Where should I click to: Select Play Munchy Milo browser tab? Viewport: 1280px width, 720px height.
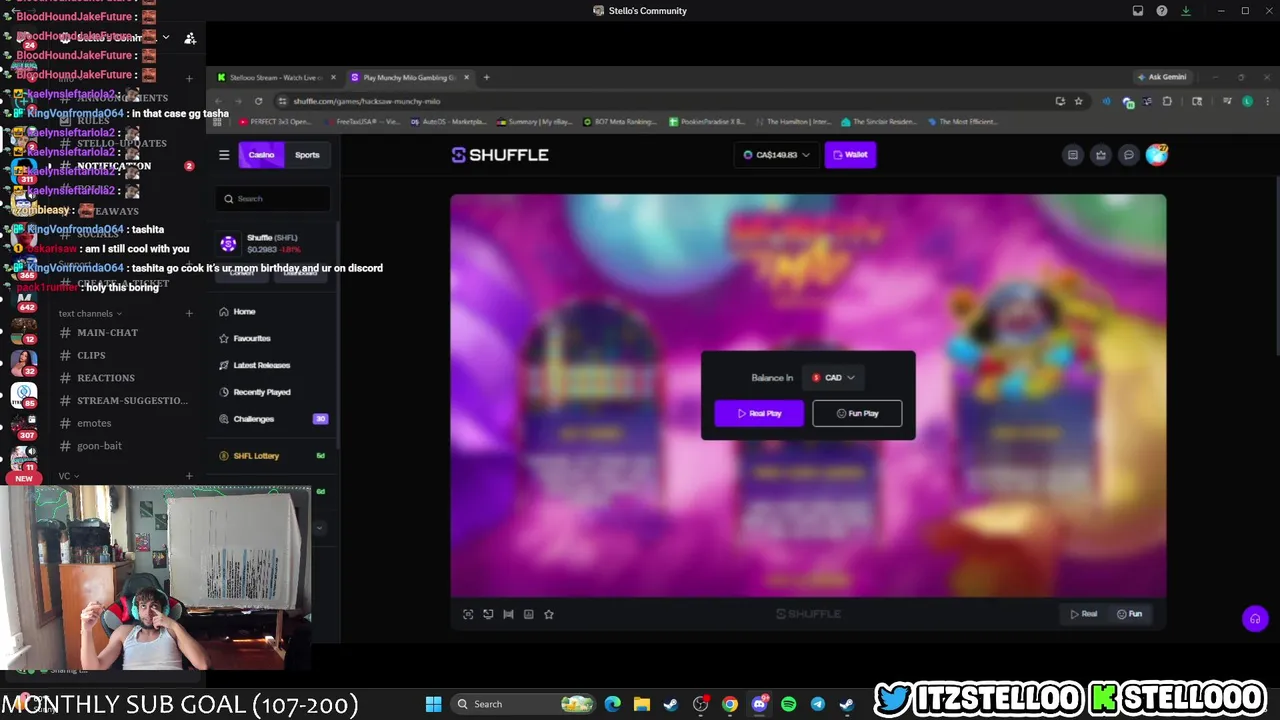click(x=410, y=77)
